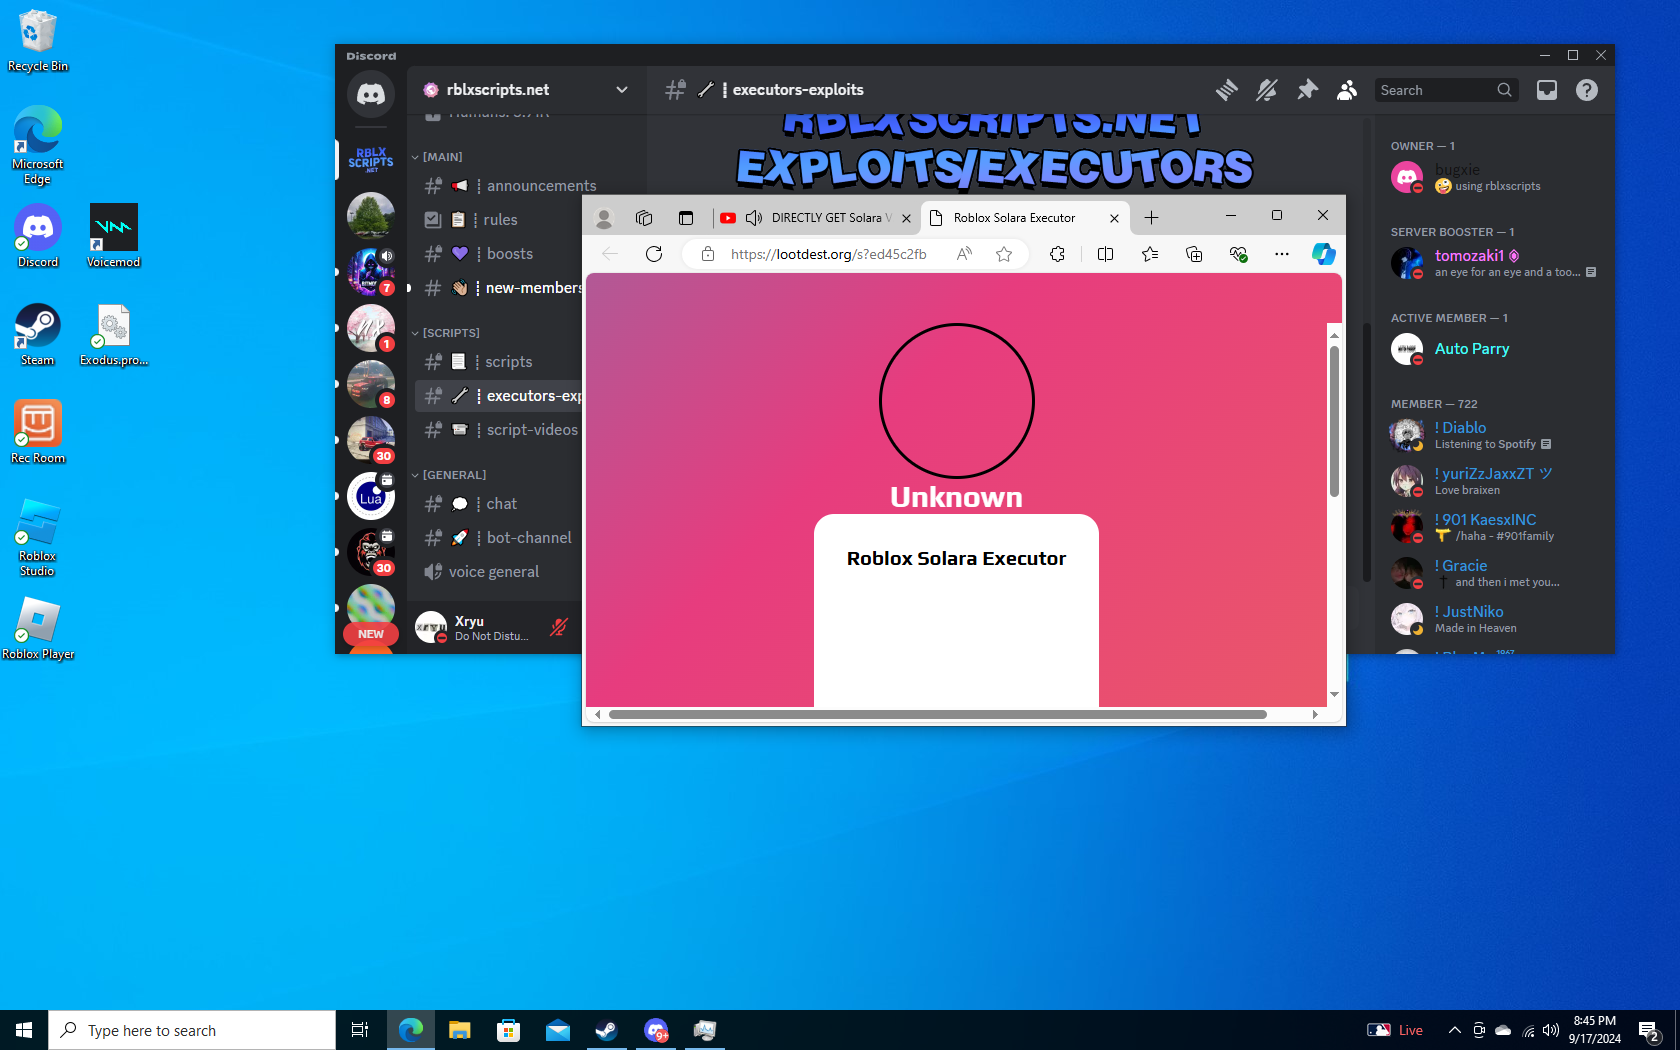
Task: Close the DIRECTLY GET Solara tab
Action: click(906, 218)
